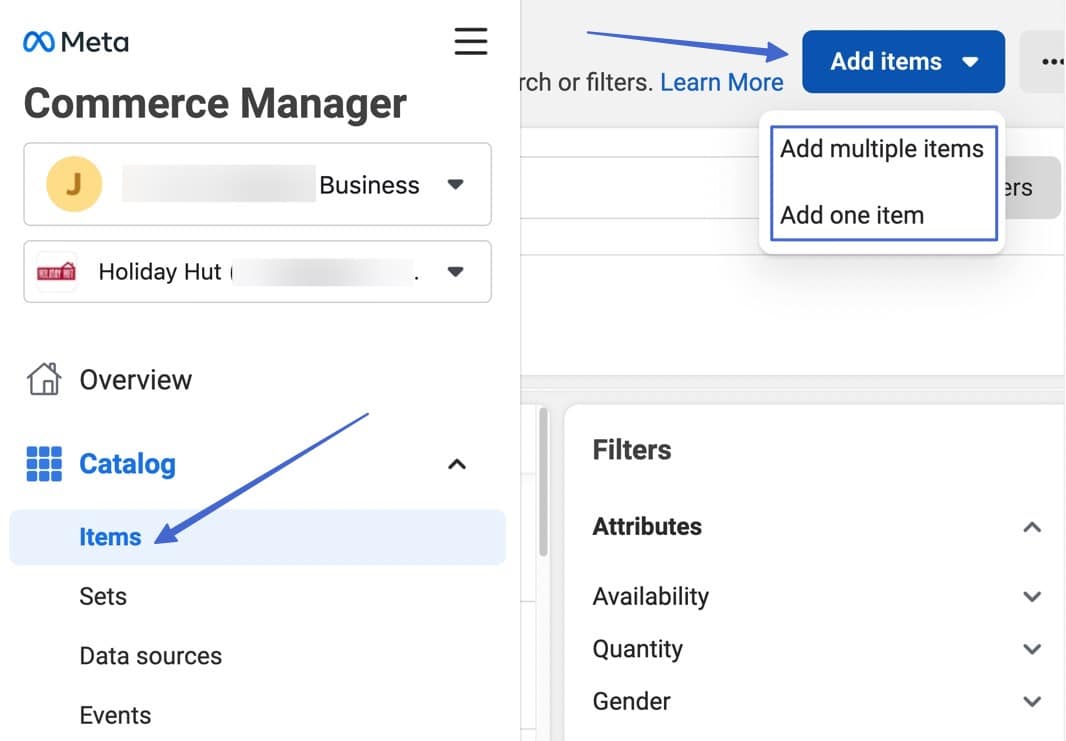Collapse the Attributes section

click(1032, 527)
